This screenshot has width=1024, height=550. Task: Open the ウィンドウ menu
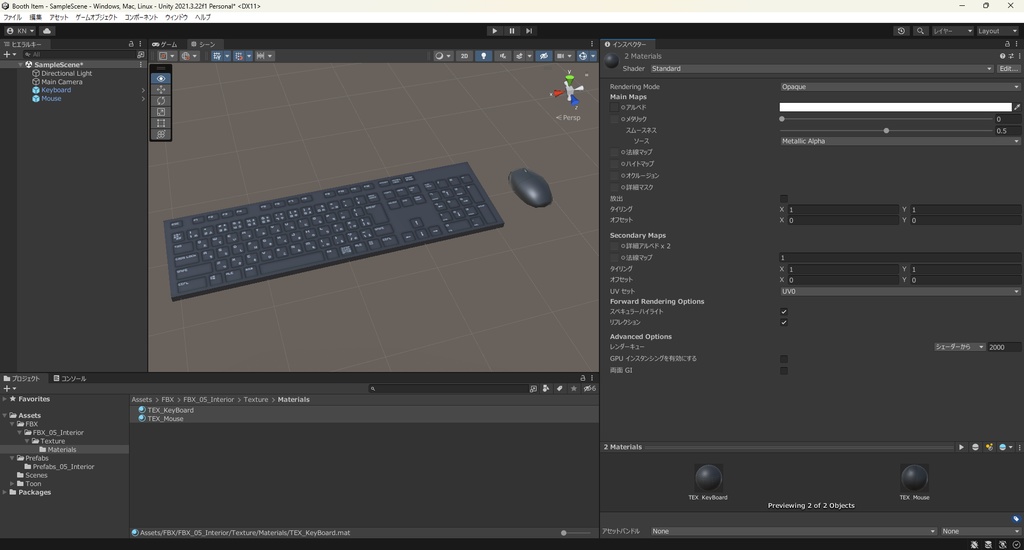176,17
